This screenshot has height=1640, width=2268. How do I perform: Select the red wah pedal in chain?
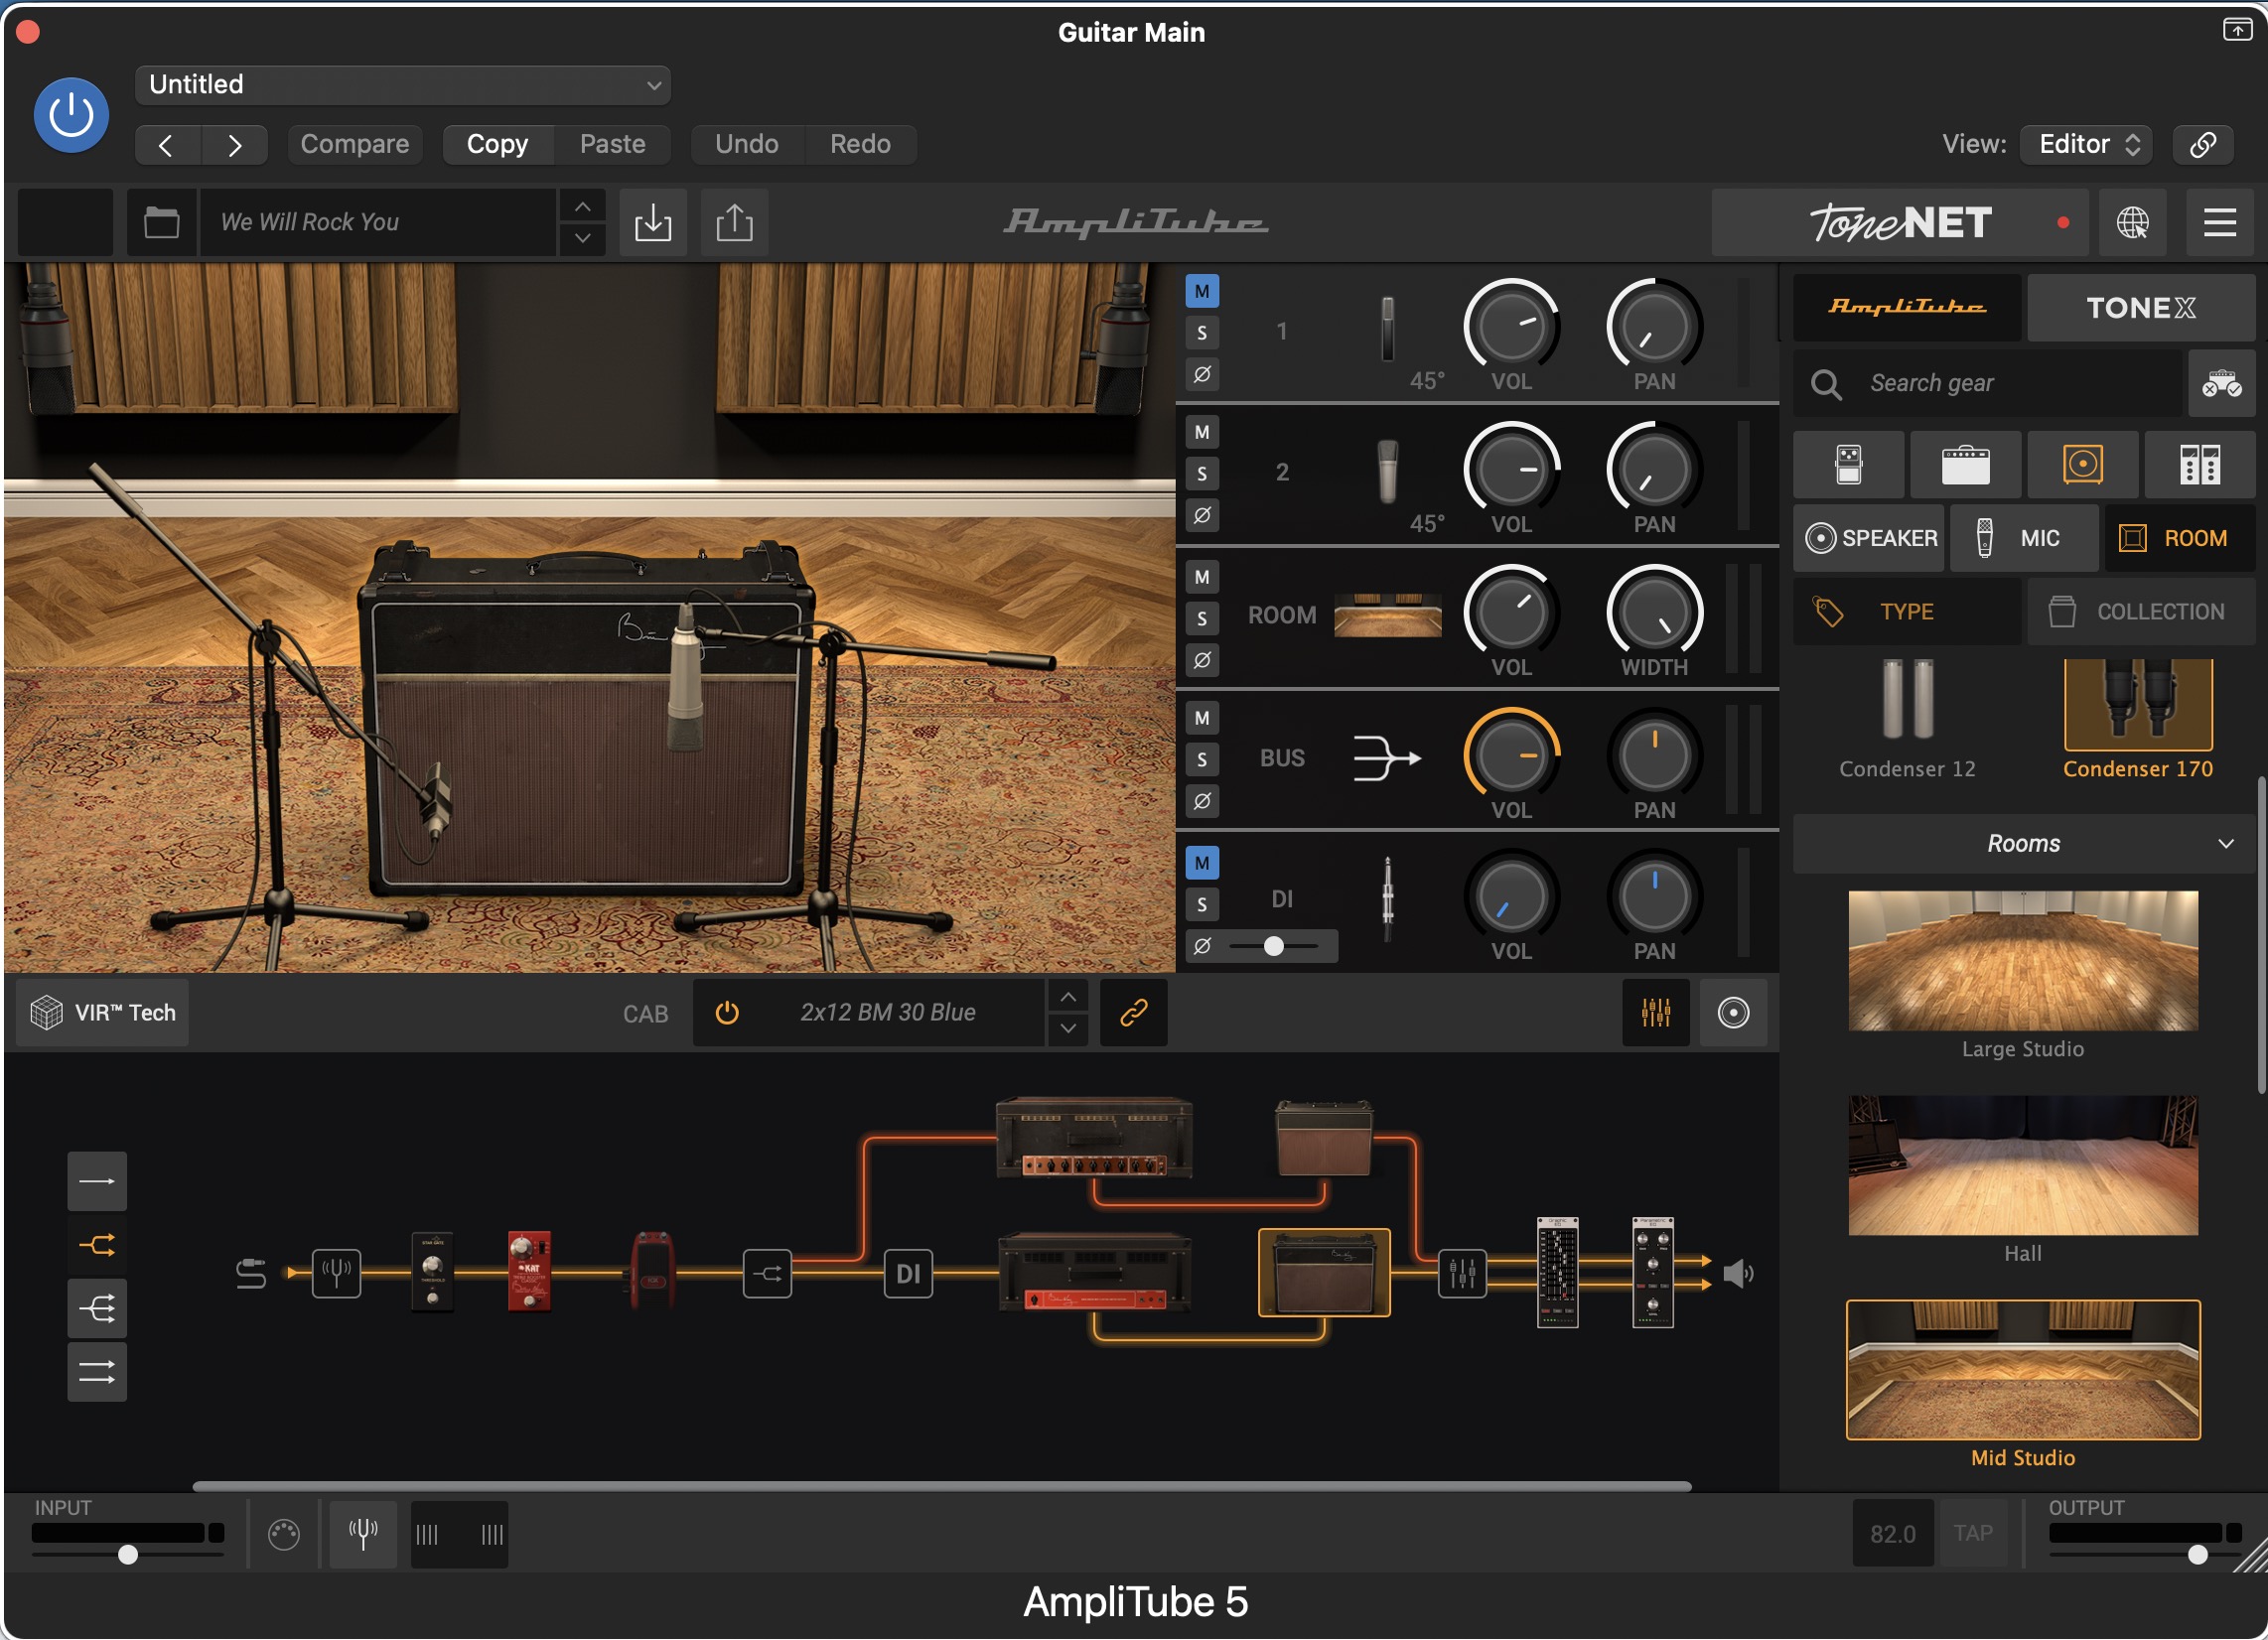click(651, 1271)
